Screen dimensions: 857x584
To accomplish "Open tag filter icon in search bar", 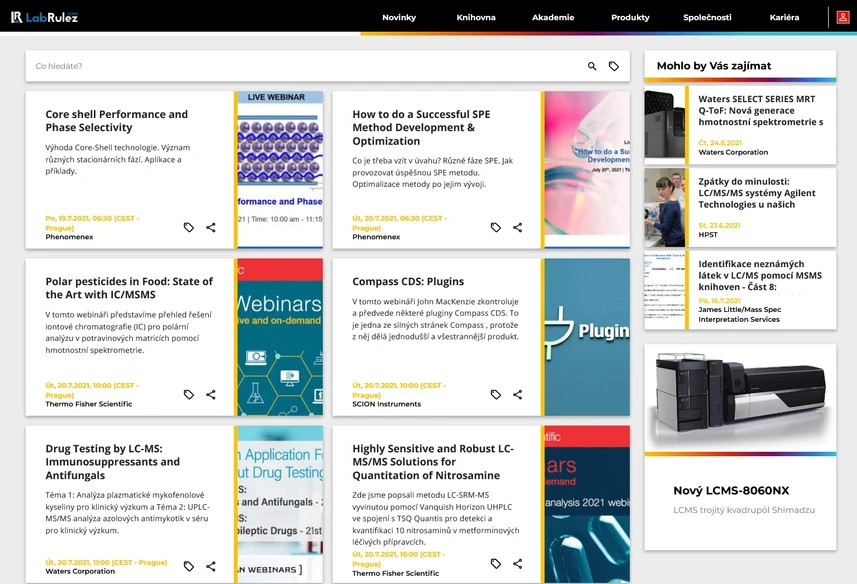I will 614,66.
